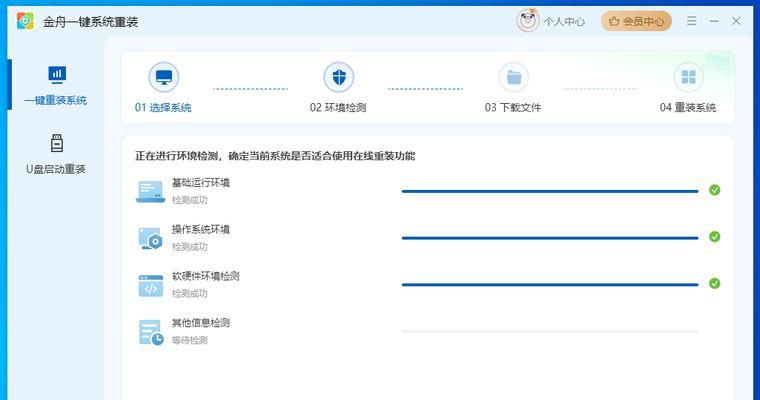760x400 pixels.
Task: Click the 基础运行环境 progress bar
Action: [549, 190]
